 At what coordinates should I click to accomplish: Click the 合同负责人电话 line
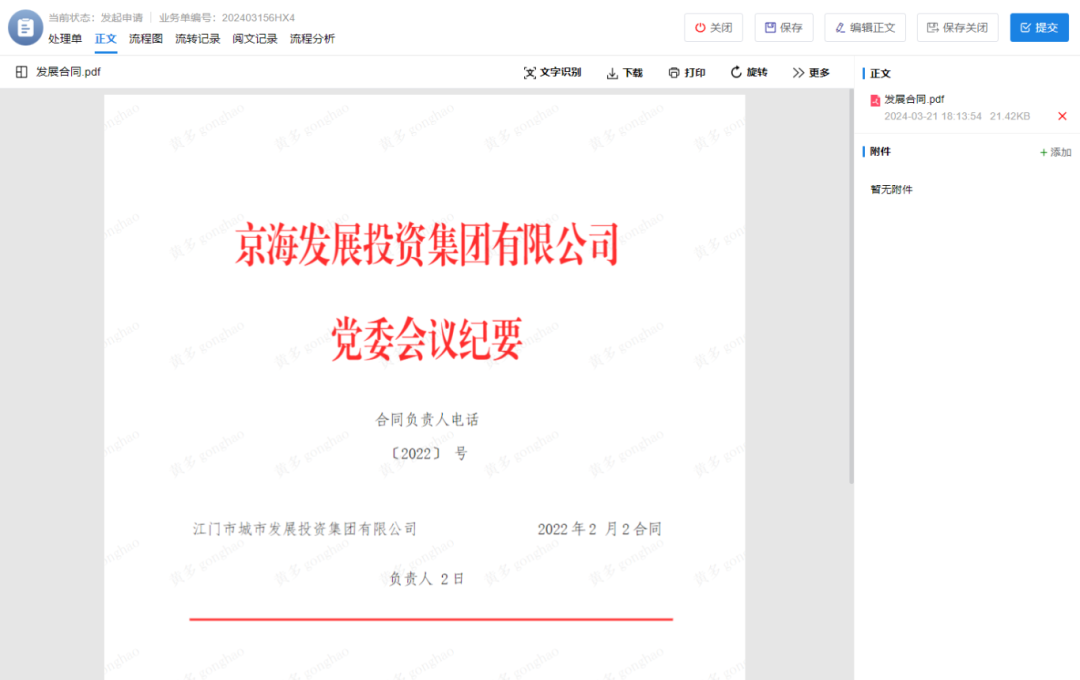(427, 420)
